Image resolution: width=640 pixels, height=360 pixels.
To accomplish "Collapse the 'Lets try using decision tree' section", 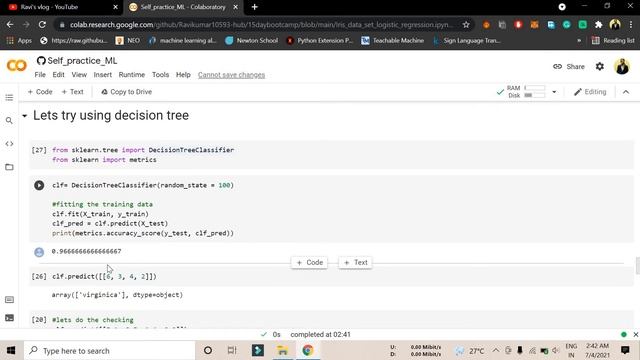I will (x=24, y=116).
